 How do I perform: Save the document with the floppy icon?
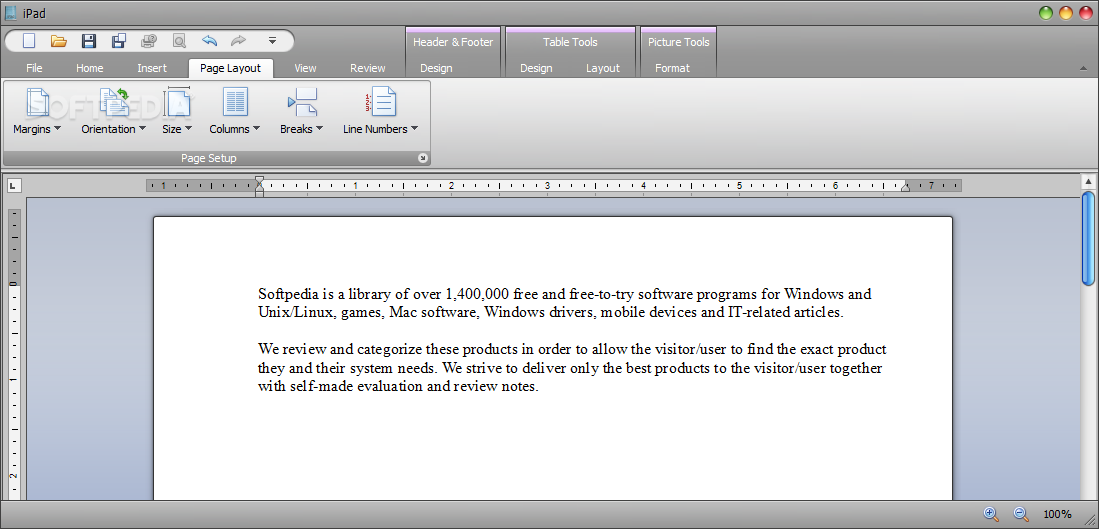(89, 41)
